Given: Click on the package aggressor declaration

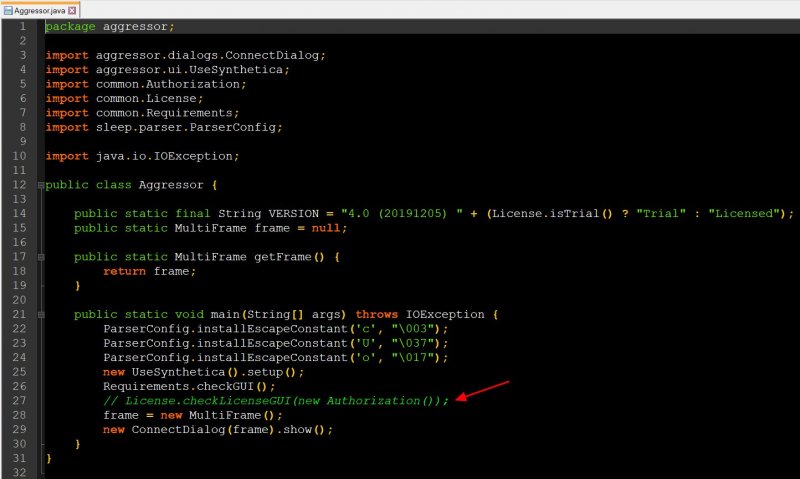Looking at the screenshot, I should click(109, 26).
